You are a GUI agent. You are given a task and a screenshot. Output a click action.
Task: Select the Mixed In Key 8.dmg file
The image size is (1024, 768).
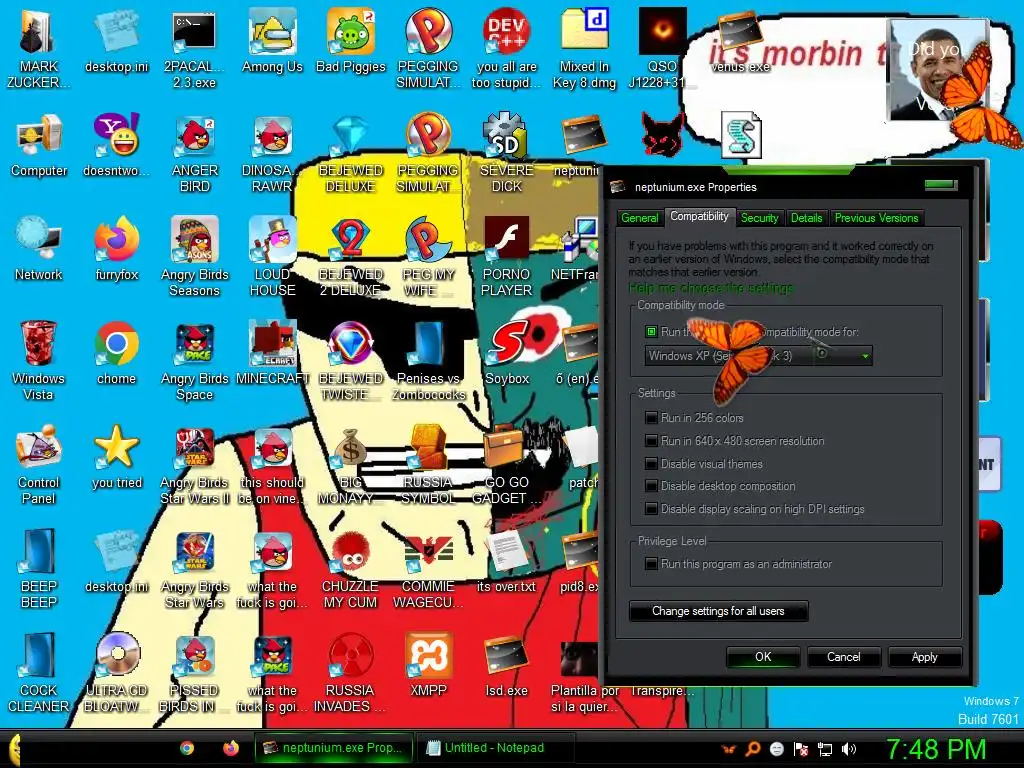[x=584, y=48]
